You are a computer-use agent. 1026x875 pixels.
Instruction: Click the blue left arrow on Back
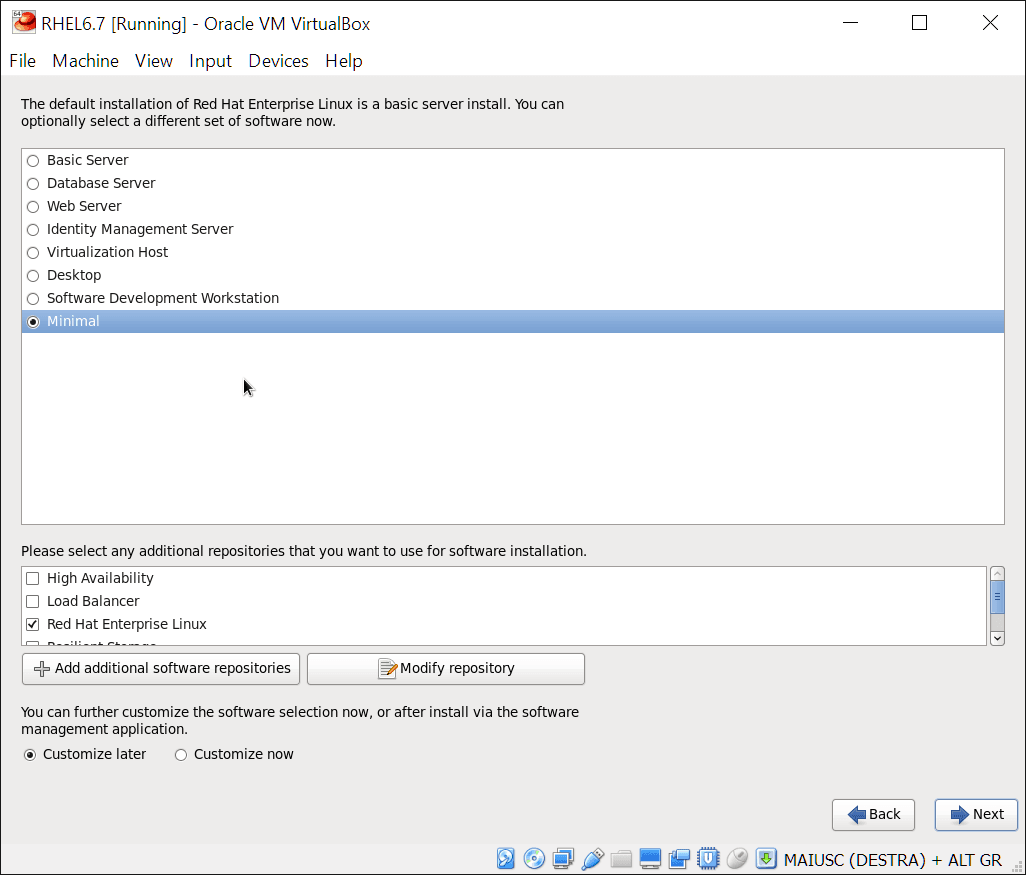click(x=857, y=815)
